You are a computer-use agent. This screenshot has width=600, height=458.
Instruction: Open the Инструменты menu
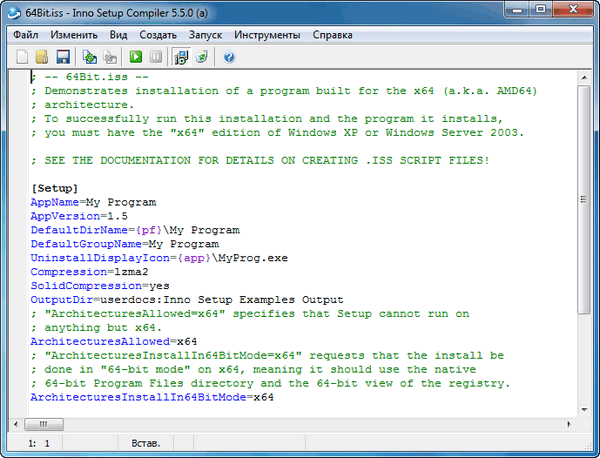pos(267,35)
